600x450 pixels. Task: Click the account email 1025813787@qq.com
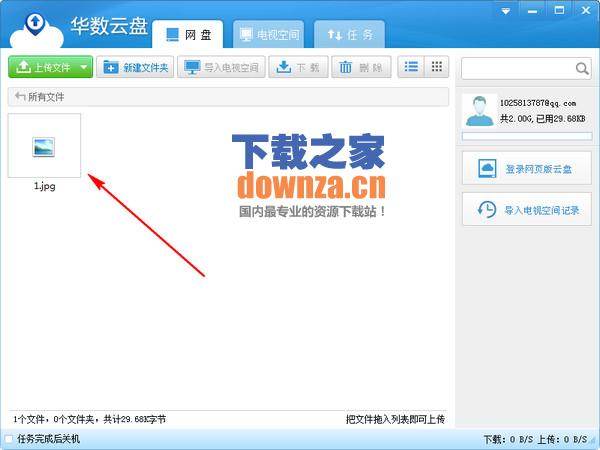click(x=538, y=103)
